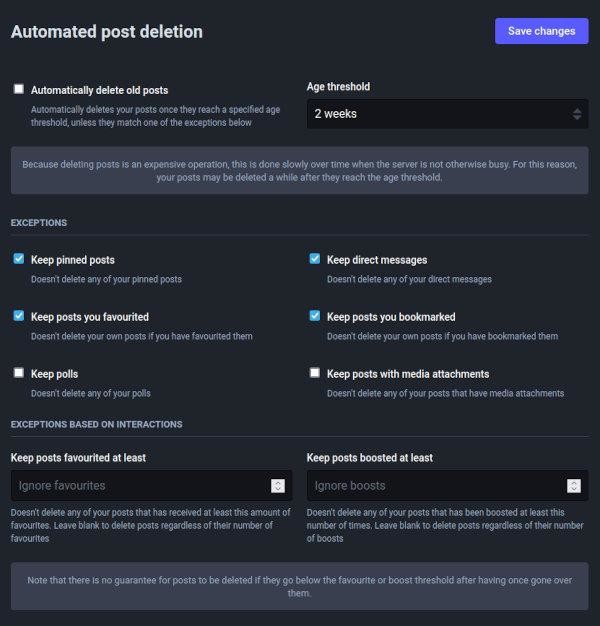Viewport: 600px width, 626px height.
Task: Click the boosts threshold spinner arrows
Action: point(574,486)
